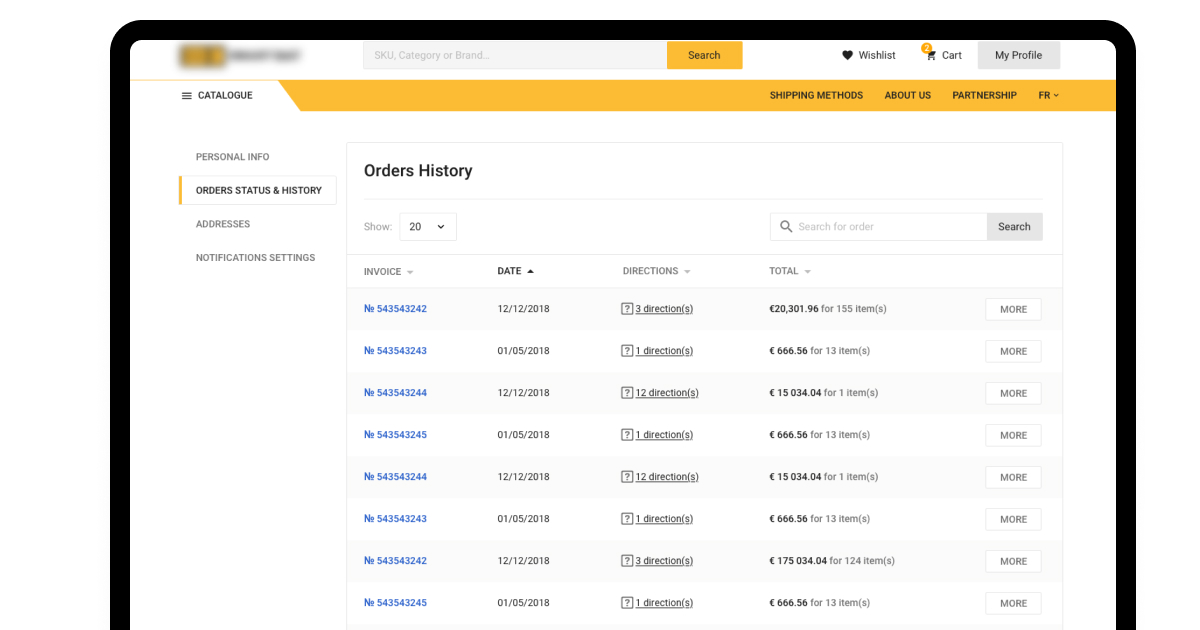The width and height of the screenshot is (1200, 630).
Task: Click MORE on the top order row
Action: pos(1012,309)
